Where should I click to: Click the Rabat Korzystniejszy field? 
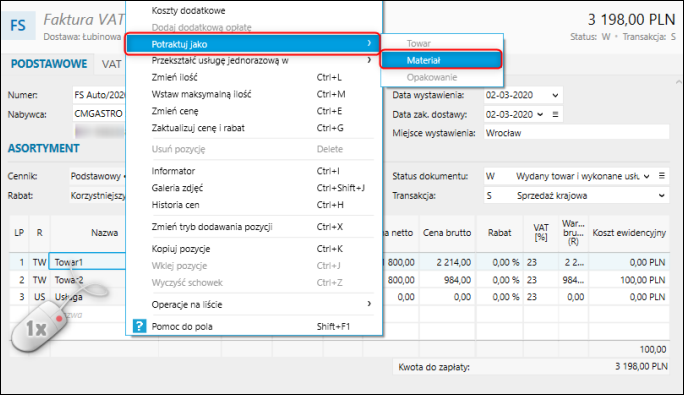pos(98,196)
